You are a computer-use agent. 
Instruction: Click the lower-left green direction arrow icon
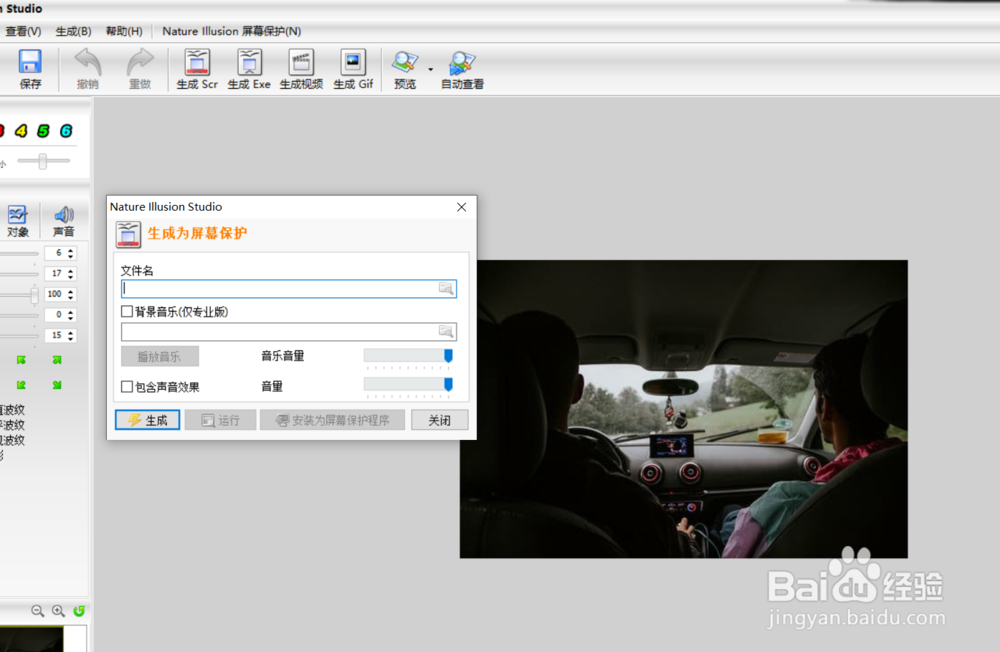[x=21, y=385]
